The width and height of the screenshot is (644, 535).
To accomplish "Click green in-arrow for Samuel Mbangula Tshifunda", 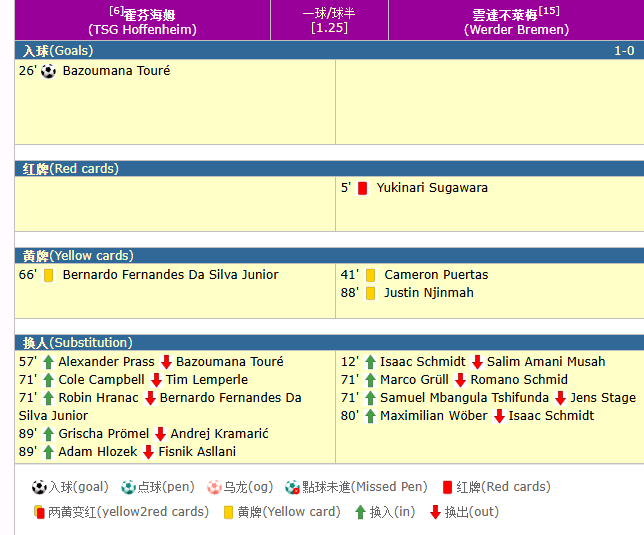I will tap(370, 398).
